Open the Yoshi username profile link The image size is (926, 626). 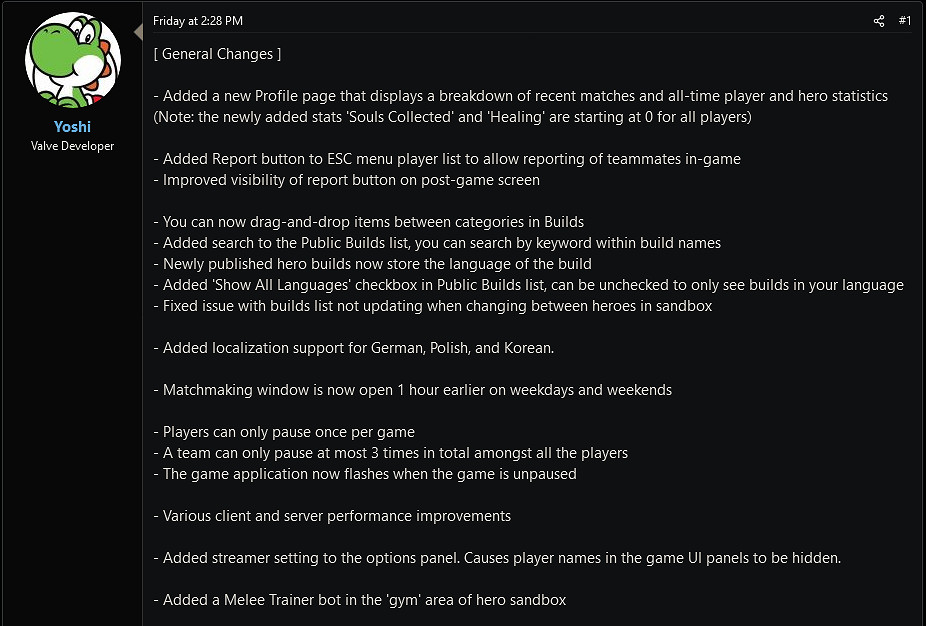(72, 127)
